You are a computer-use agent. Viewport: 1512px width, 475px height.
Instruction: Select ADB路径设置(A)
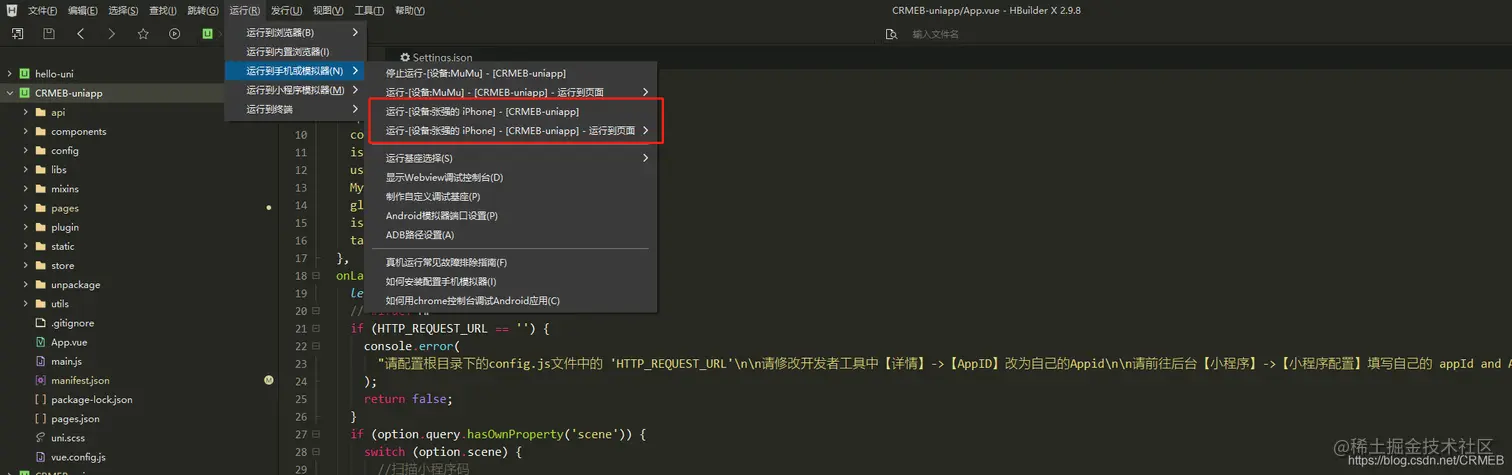[x=512, y=235]
